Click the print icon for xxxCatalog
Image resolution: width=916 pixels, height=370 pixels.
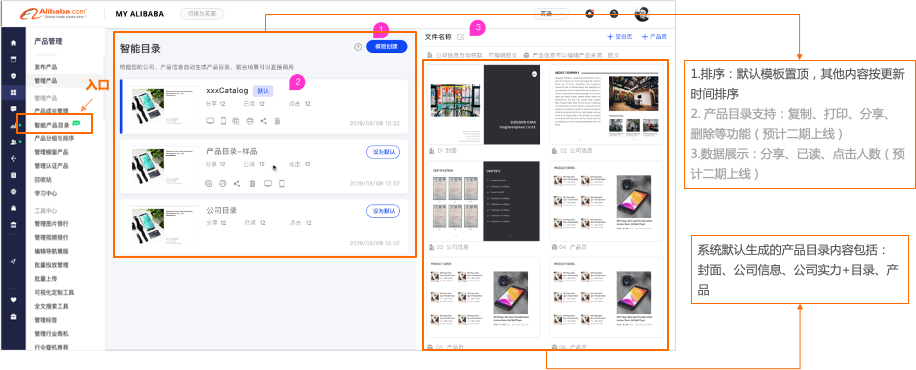click(x=250, y=121)
